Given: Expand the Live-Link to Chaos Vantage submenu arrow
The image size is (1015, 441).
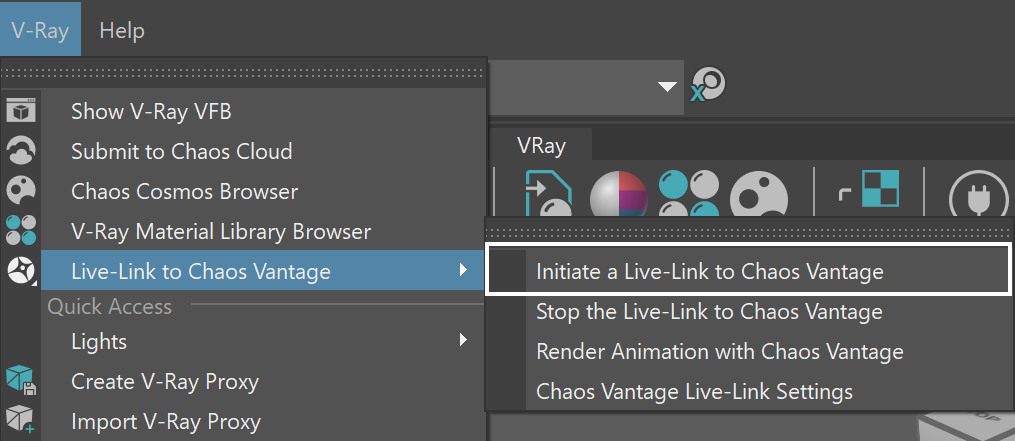Looking at the screenshot, I should coord(463,269).
